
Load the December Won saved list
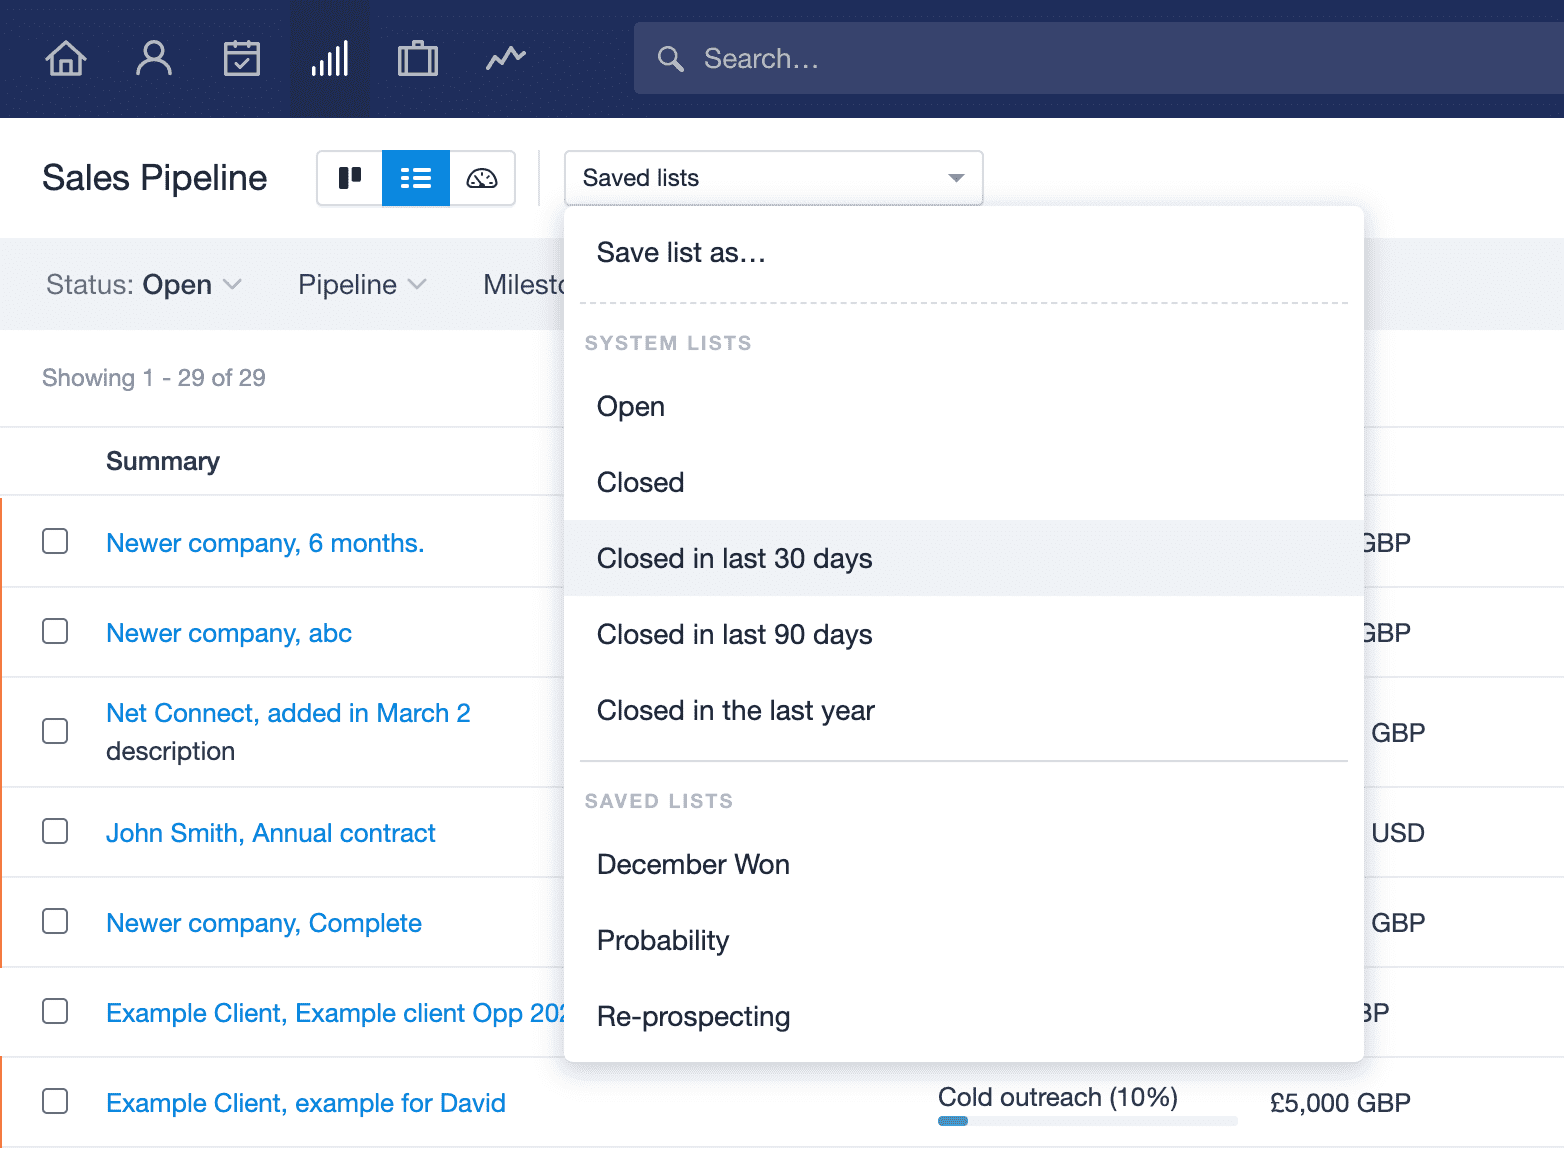coord(964,865)
